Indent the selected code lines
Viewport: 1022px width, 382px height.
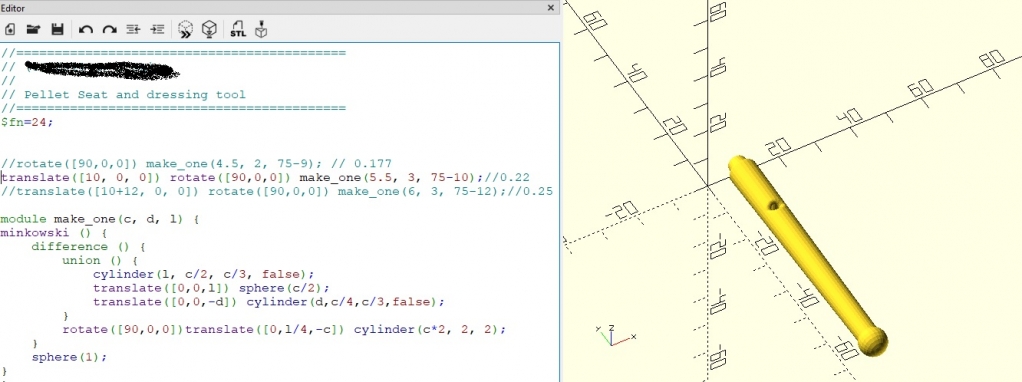pyautogui.click(x=157, y=29)
